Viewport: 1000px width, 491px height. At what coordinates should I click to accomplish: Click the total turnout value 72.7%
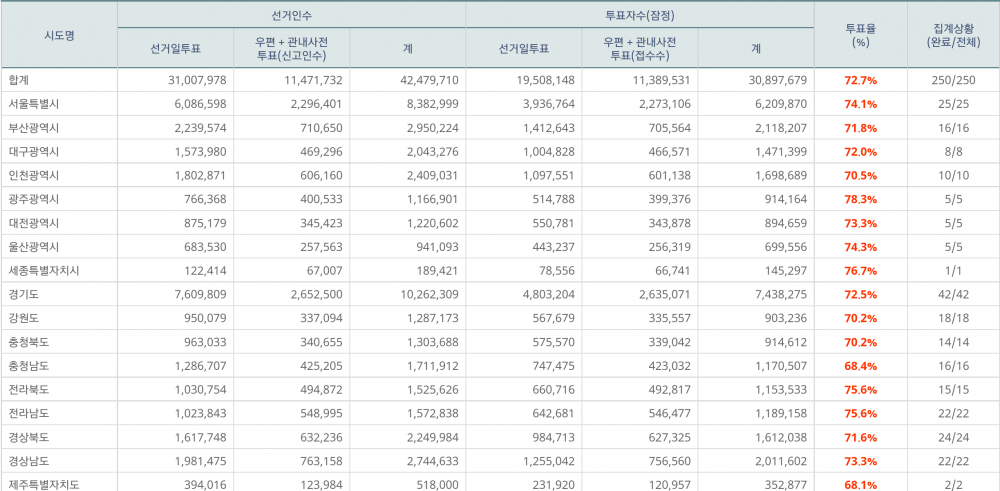(861, 80)
